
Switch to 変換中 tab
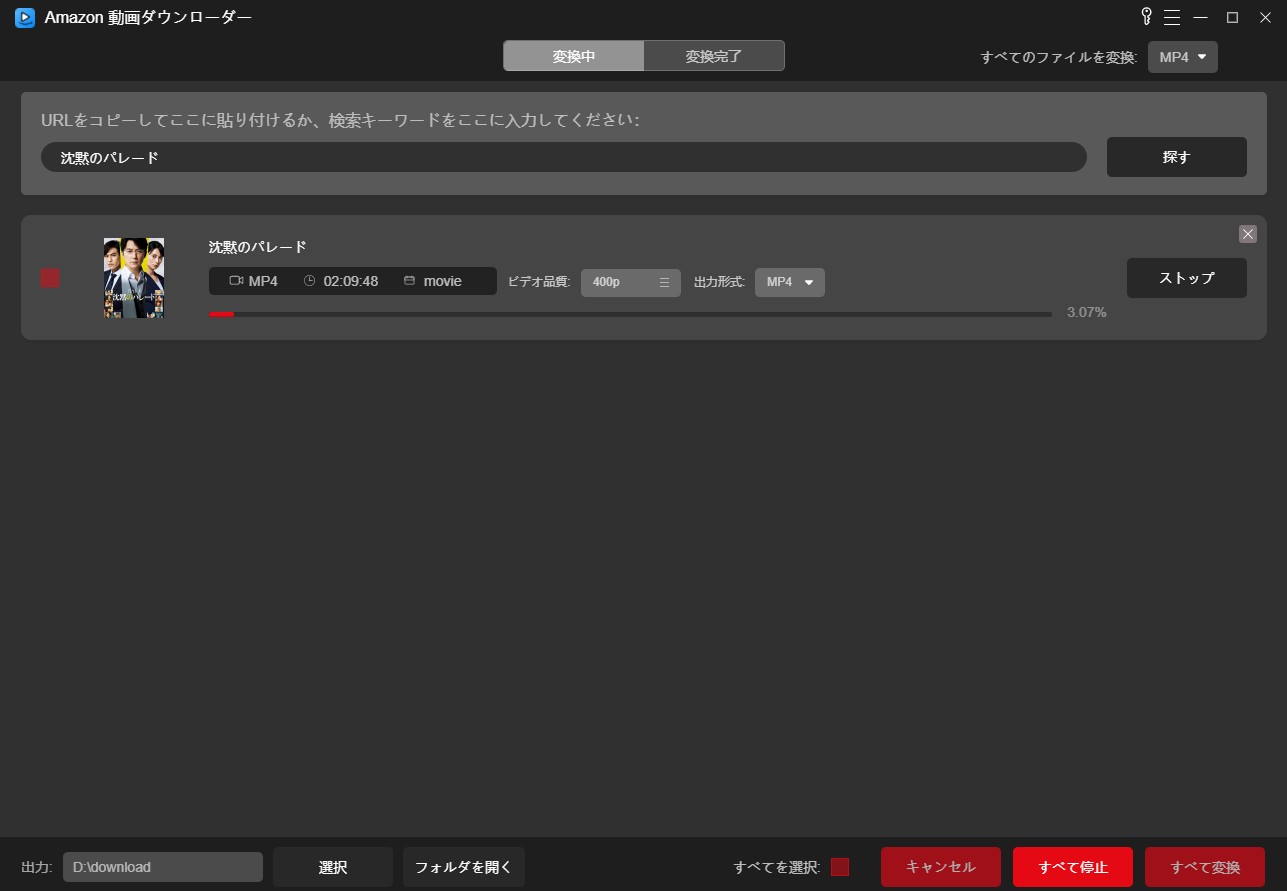[x=573, y=56]
